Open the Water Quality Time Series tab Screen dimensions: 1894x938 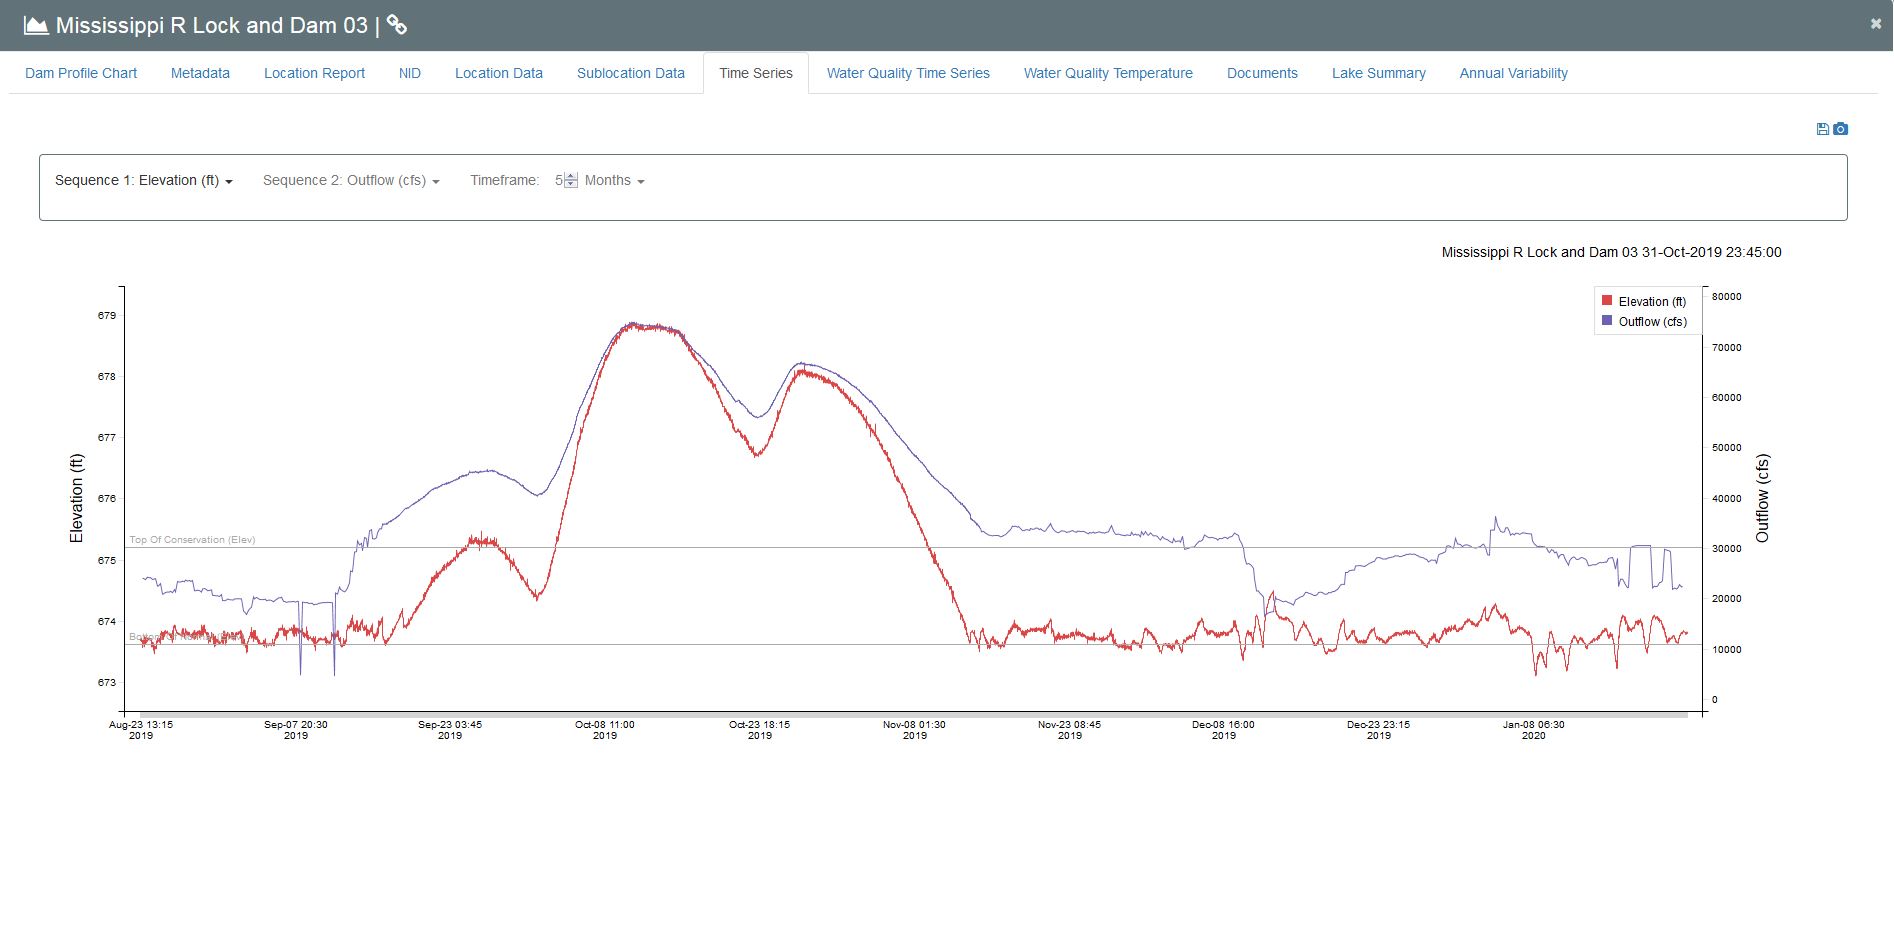[908, 73]
